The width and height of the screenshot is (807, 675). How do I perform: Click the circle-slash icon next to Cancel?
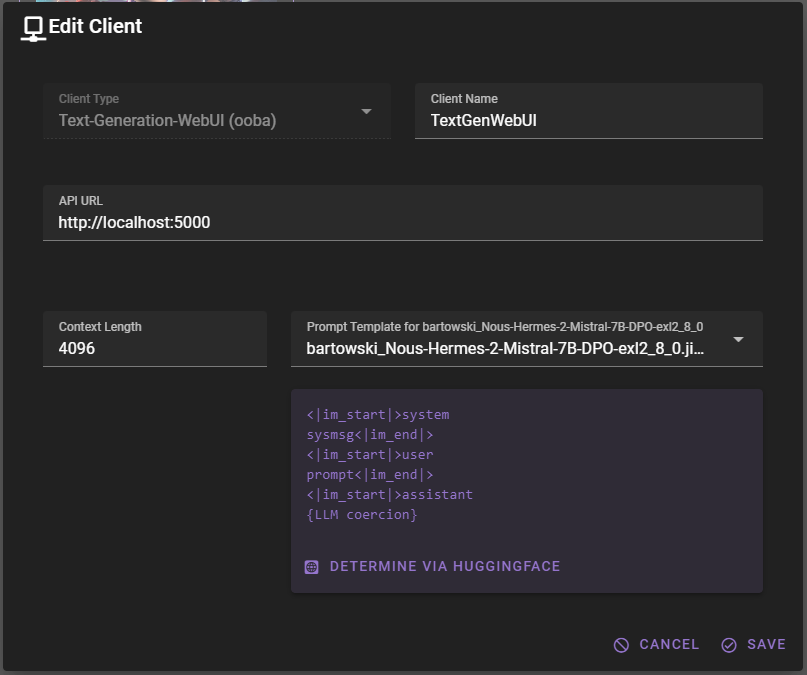(622, 645)
